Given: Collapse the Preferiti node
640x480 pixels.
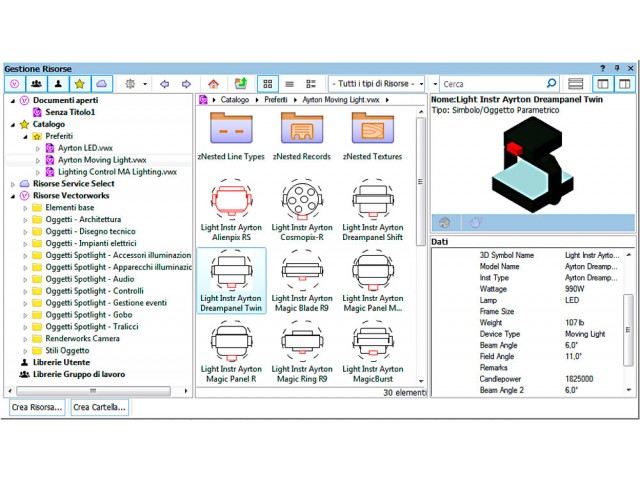Looking at the screenshot, I should click(25, 136).
